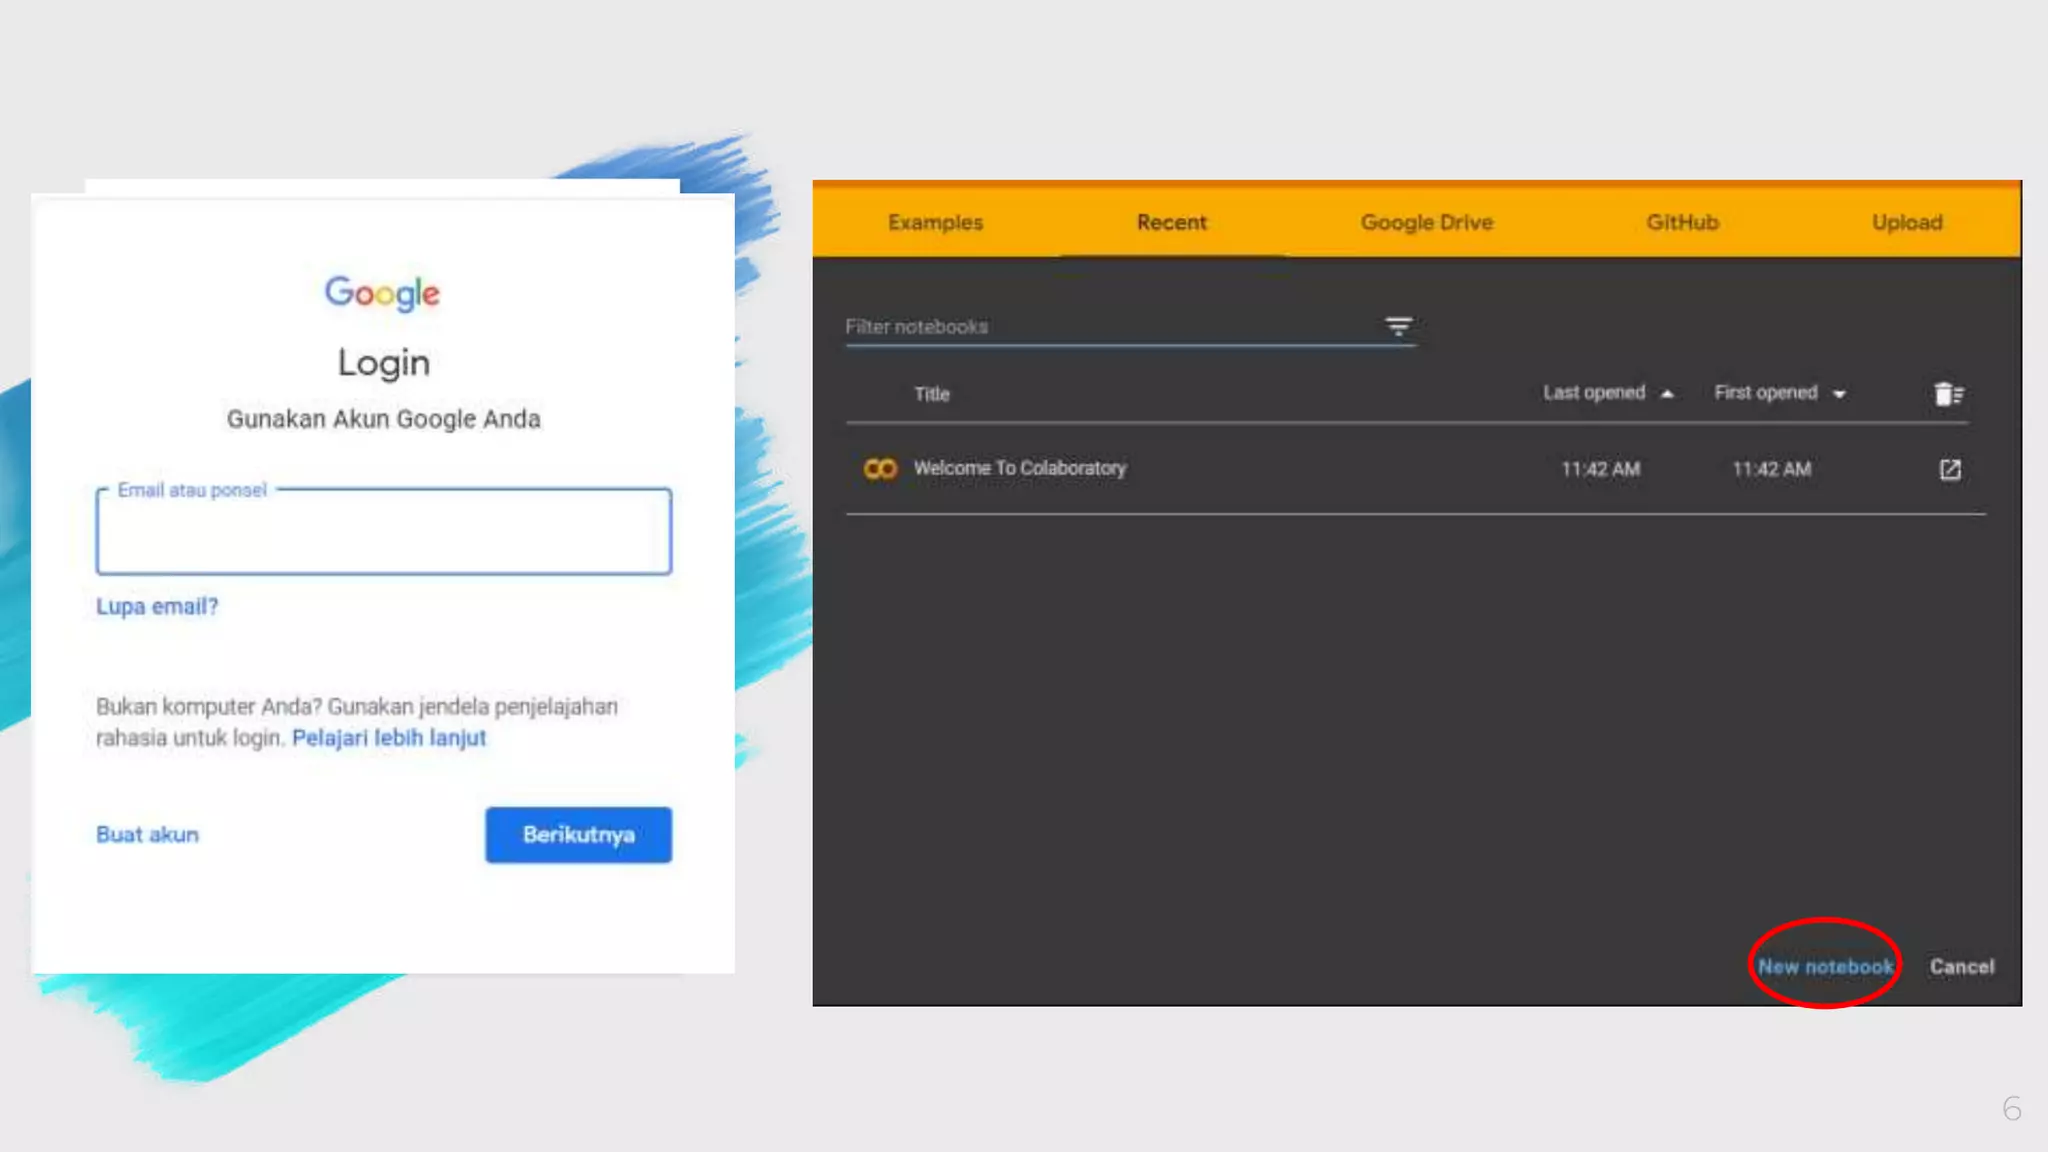Sort by Last opened arrow
2048x1152 pixels.
(1667, 394)
